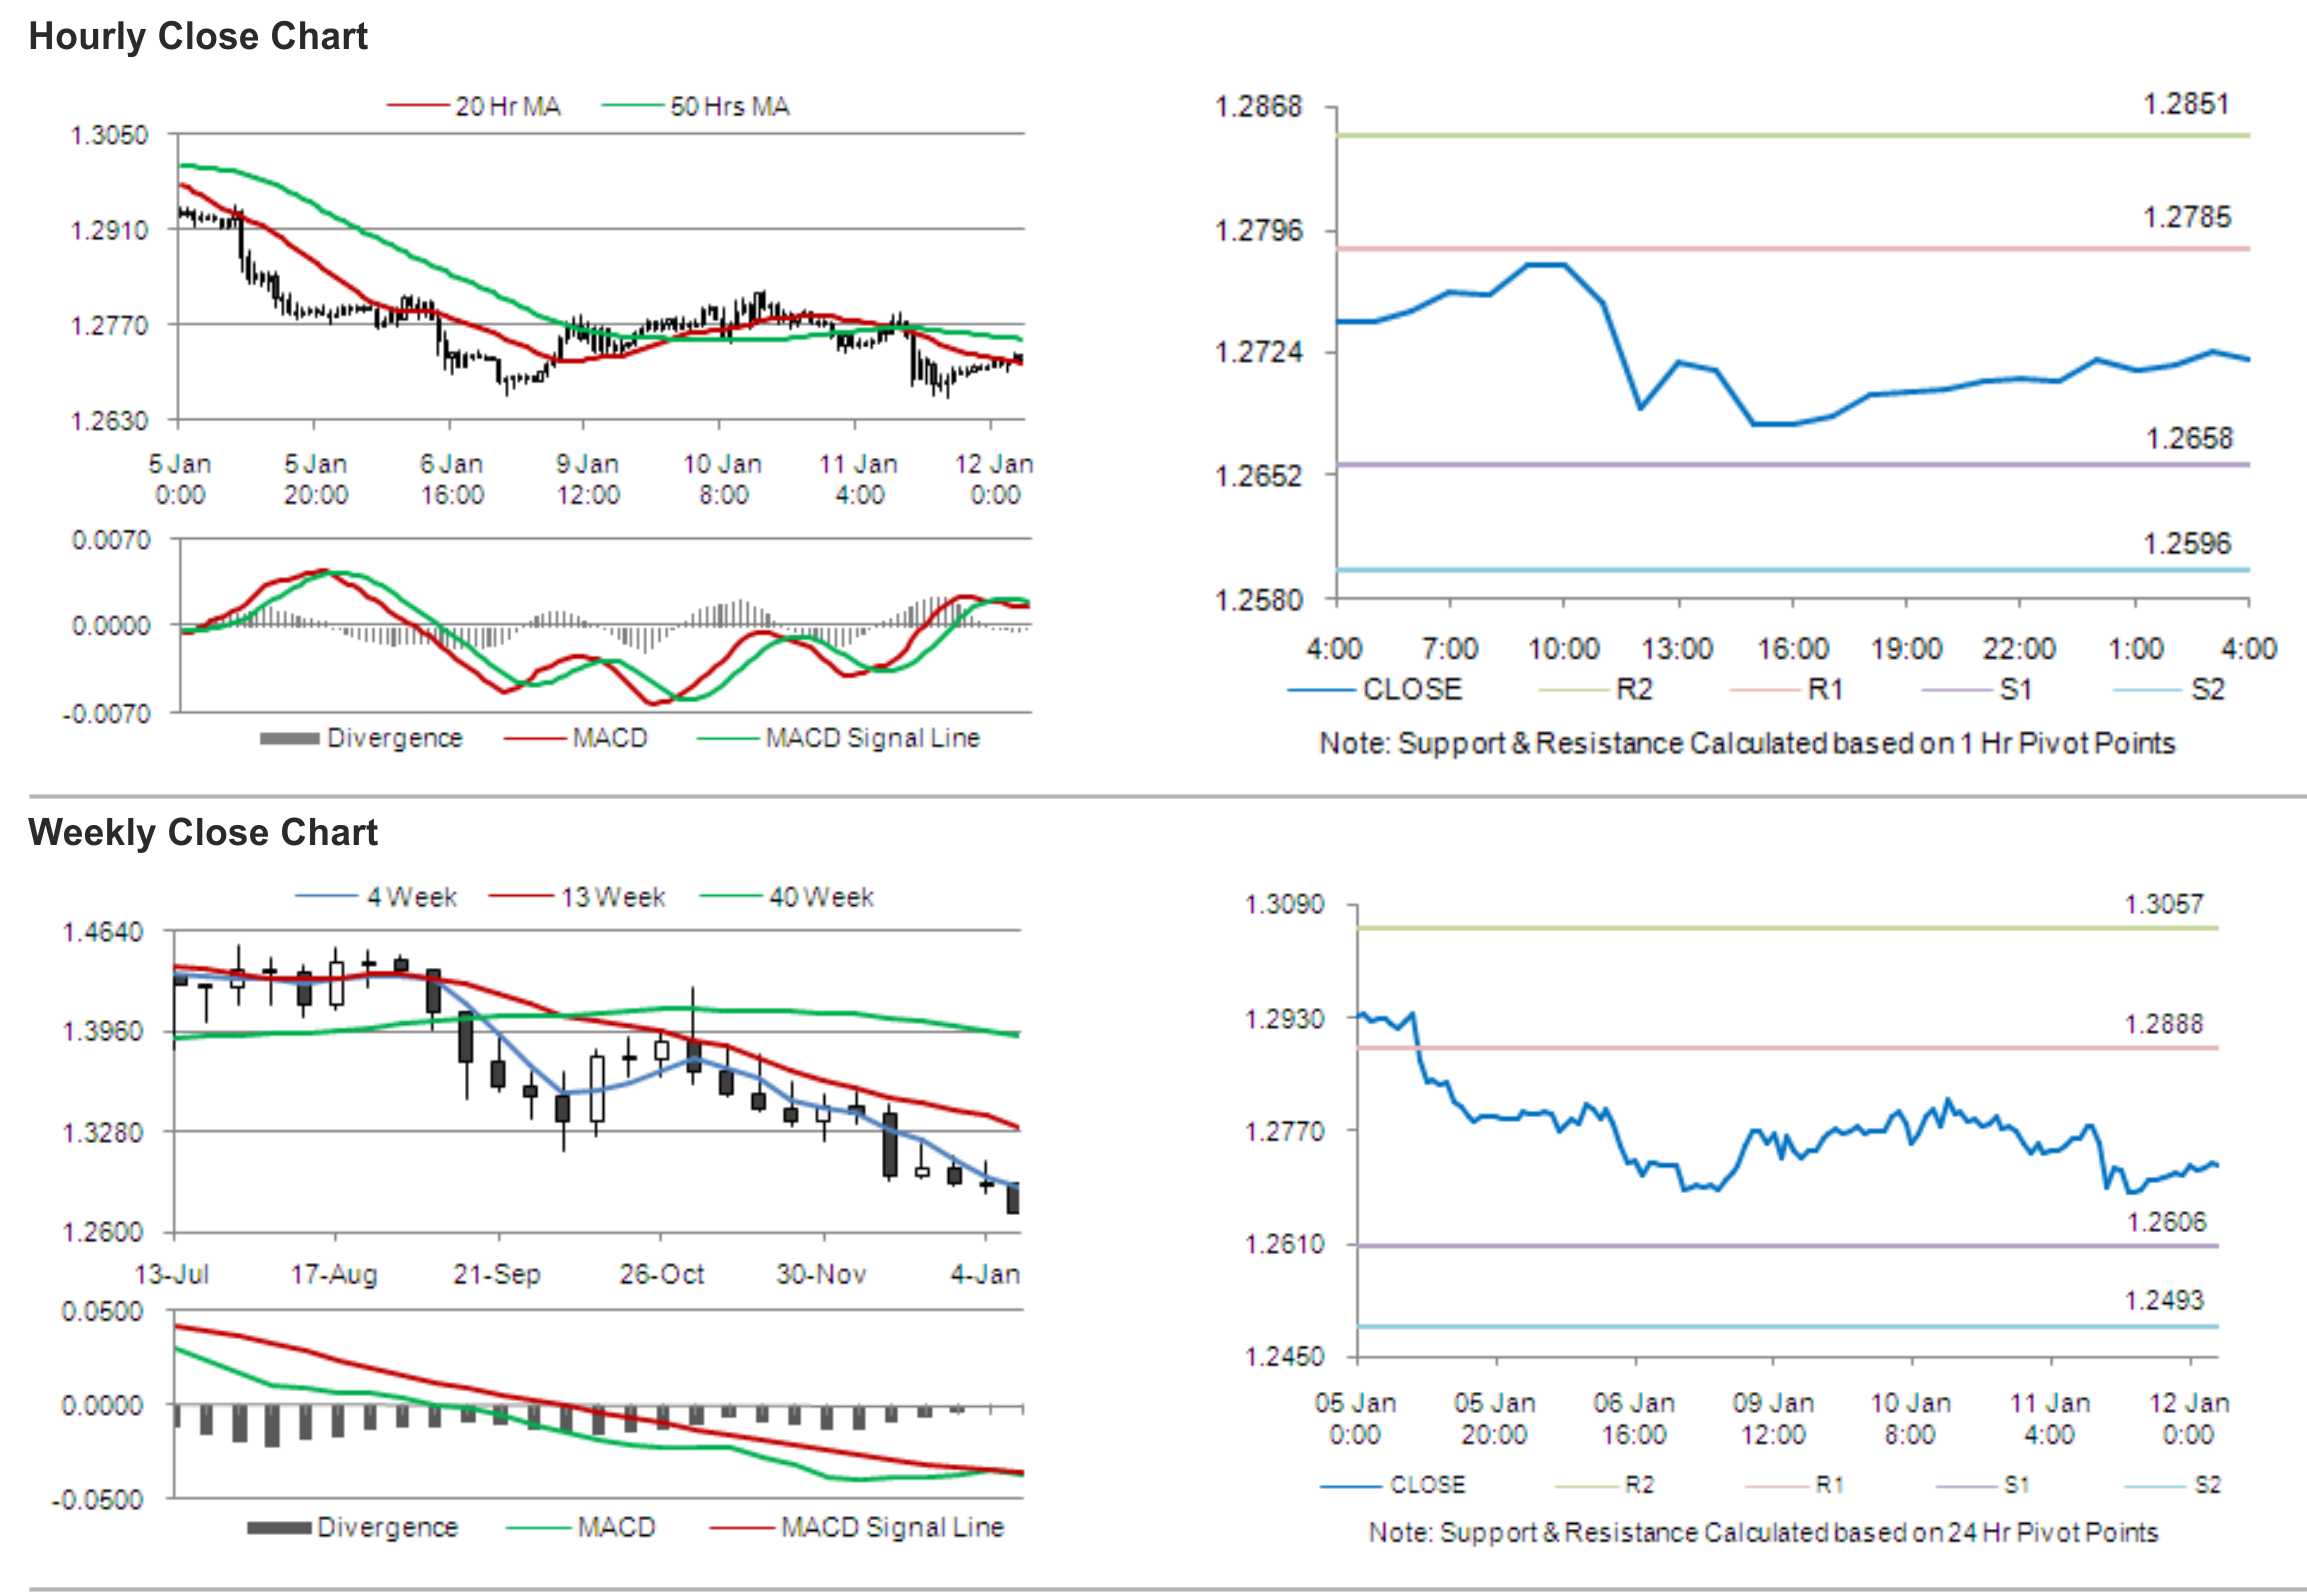This screenshot has width=2307, height=1592.
Task: Click the 4-Jan date label on weekly chart
Action: point(985,1275)
